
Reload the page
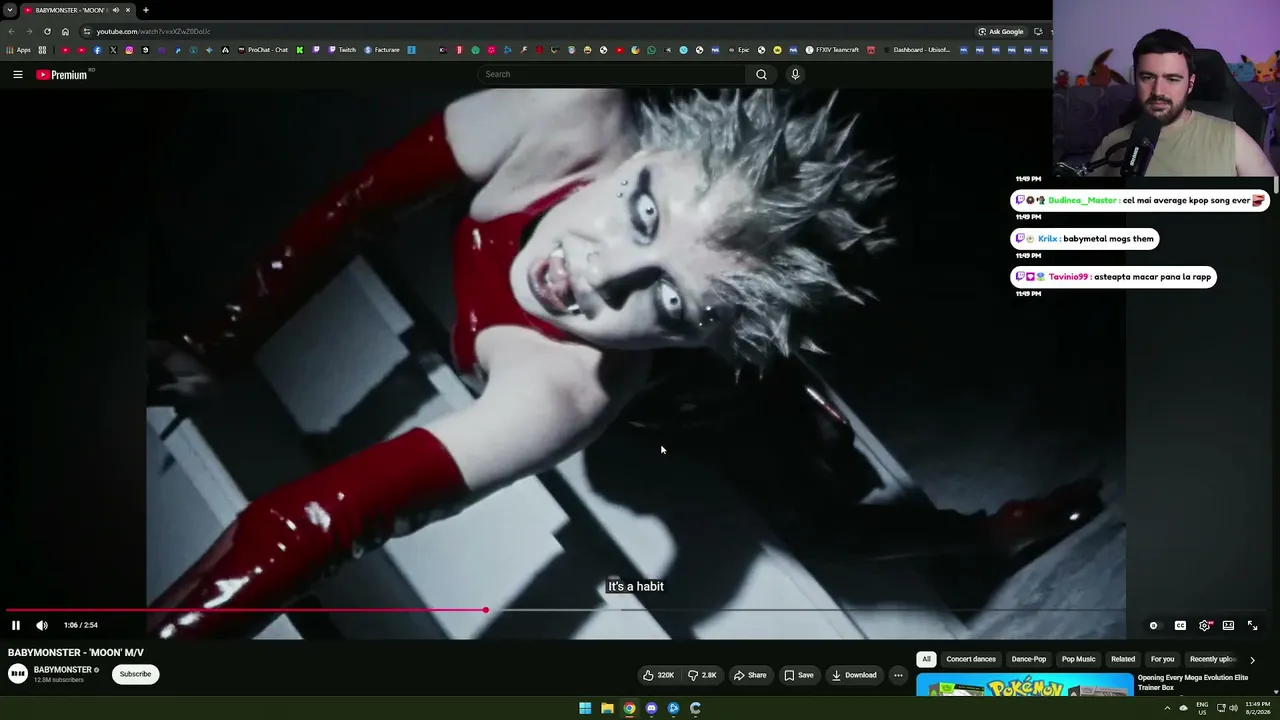coord(47,31)
